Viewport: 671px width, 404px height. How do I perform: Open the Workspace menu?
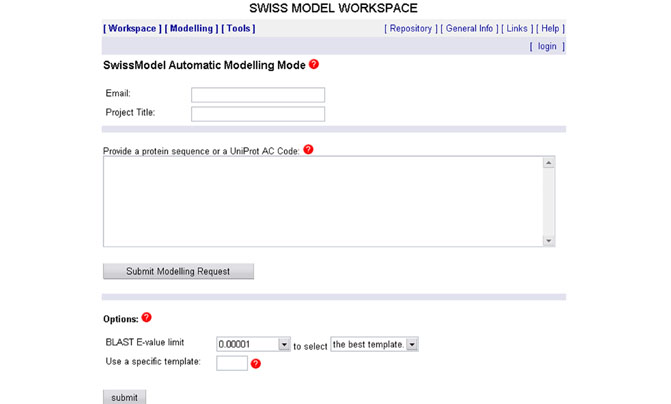click(132, 28)
